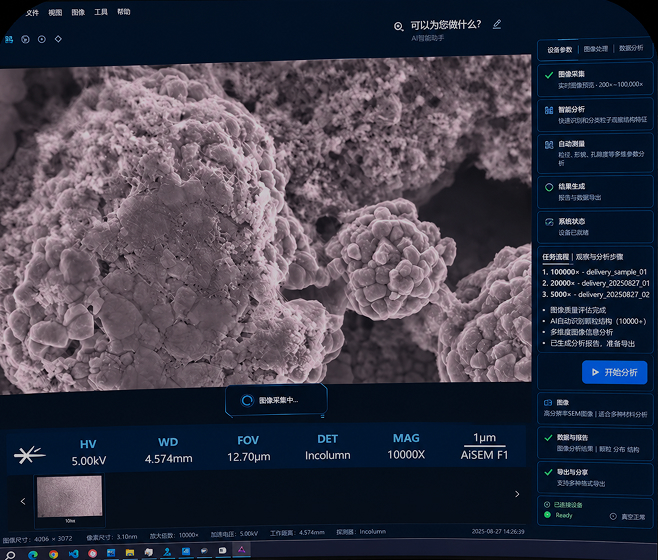
Task: Click the circle-dot target icon in the top toolbar
Action: pos(42,39)
